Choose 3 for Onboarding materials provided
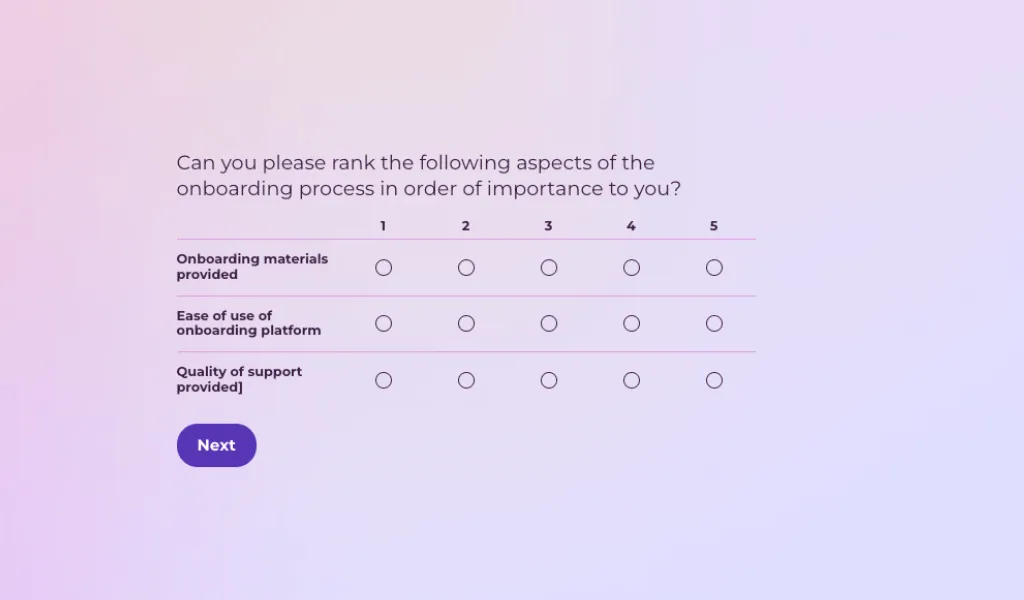 (x=549, y=268)
